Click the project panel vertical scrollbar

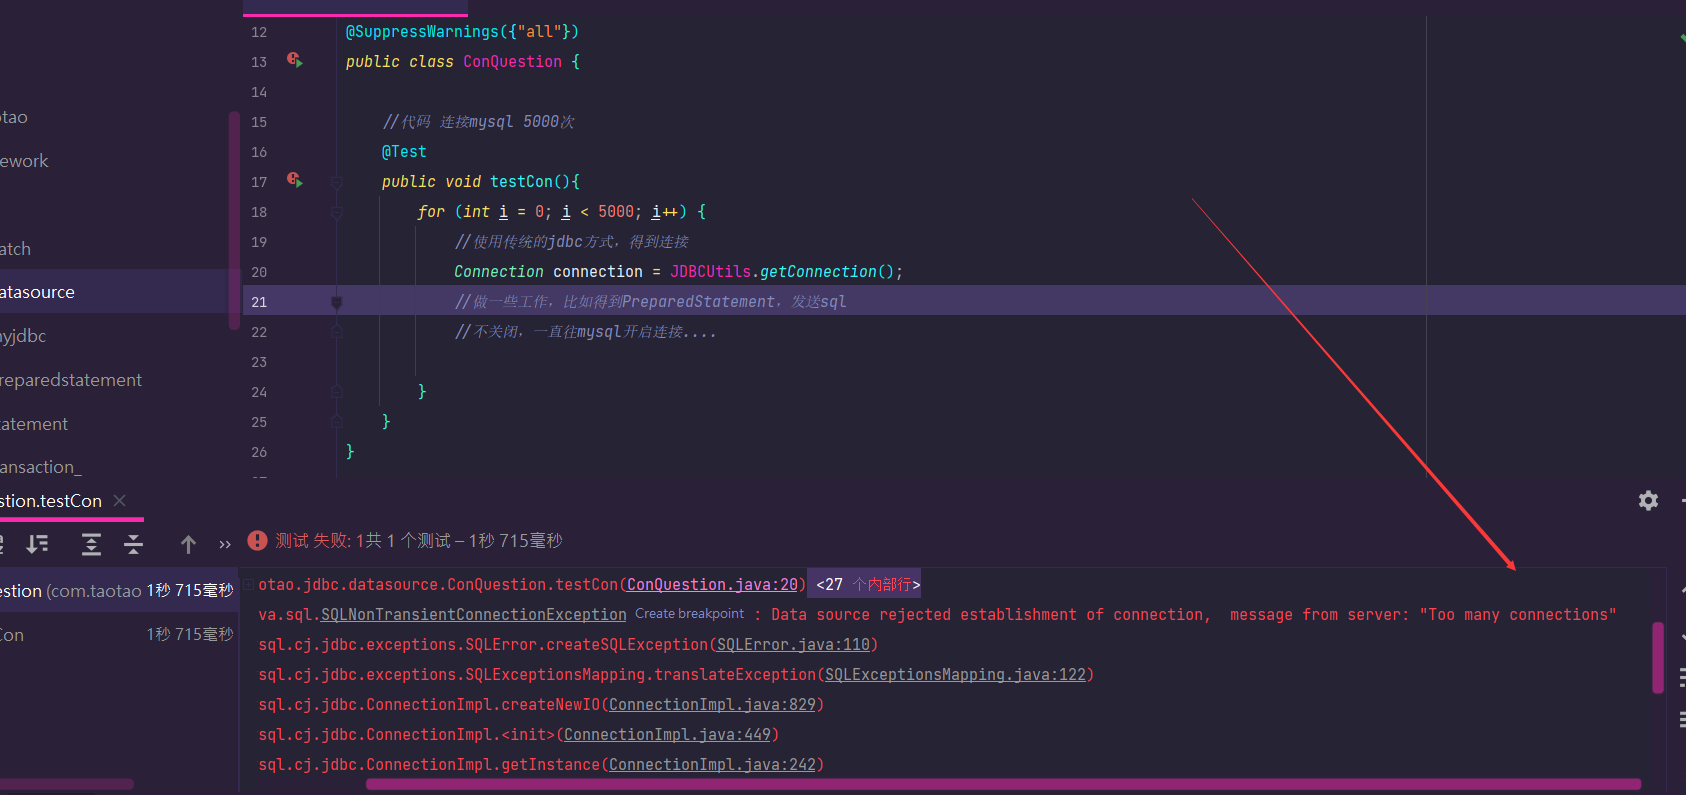[234, 220]
